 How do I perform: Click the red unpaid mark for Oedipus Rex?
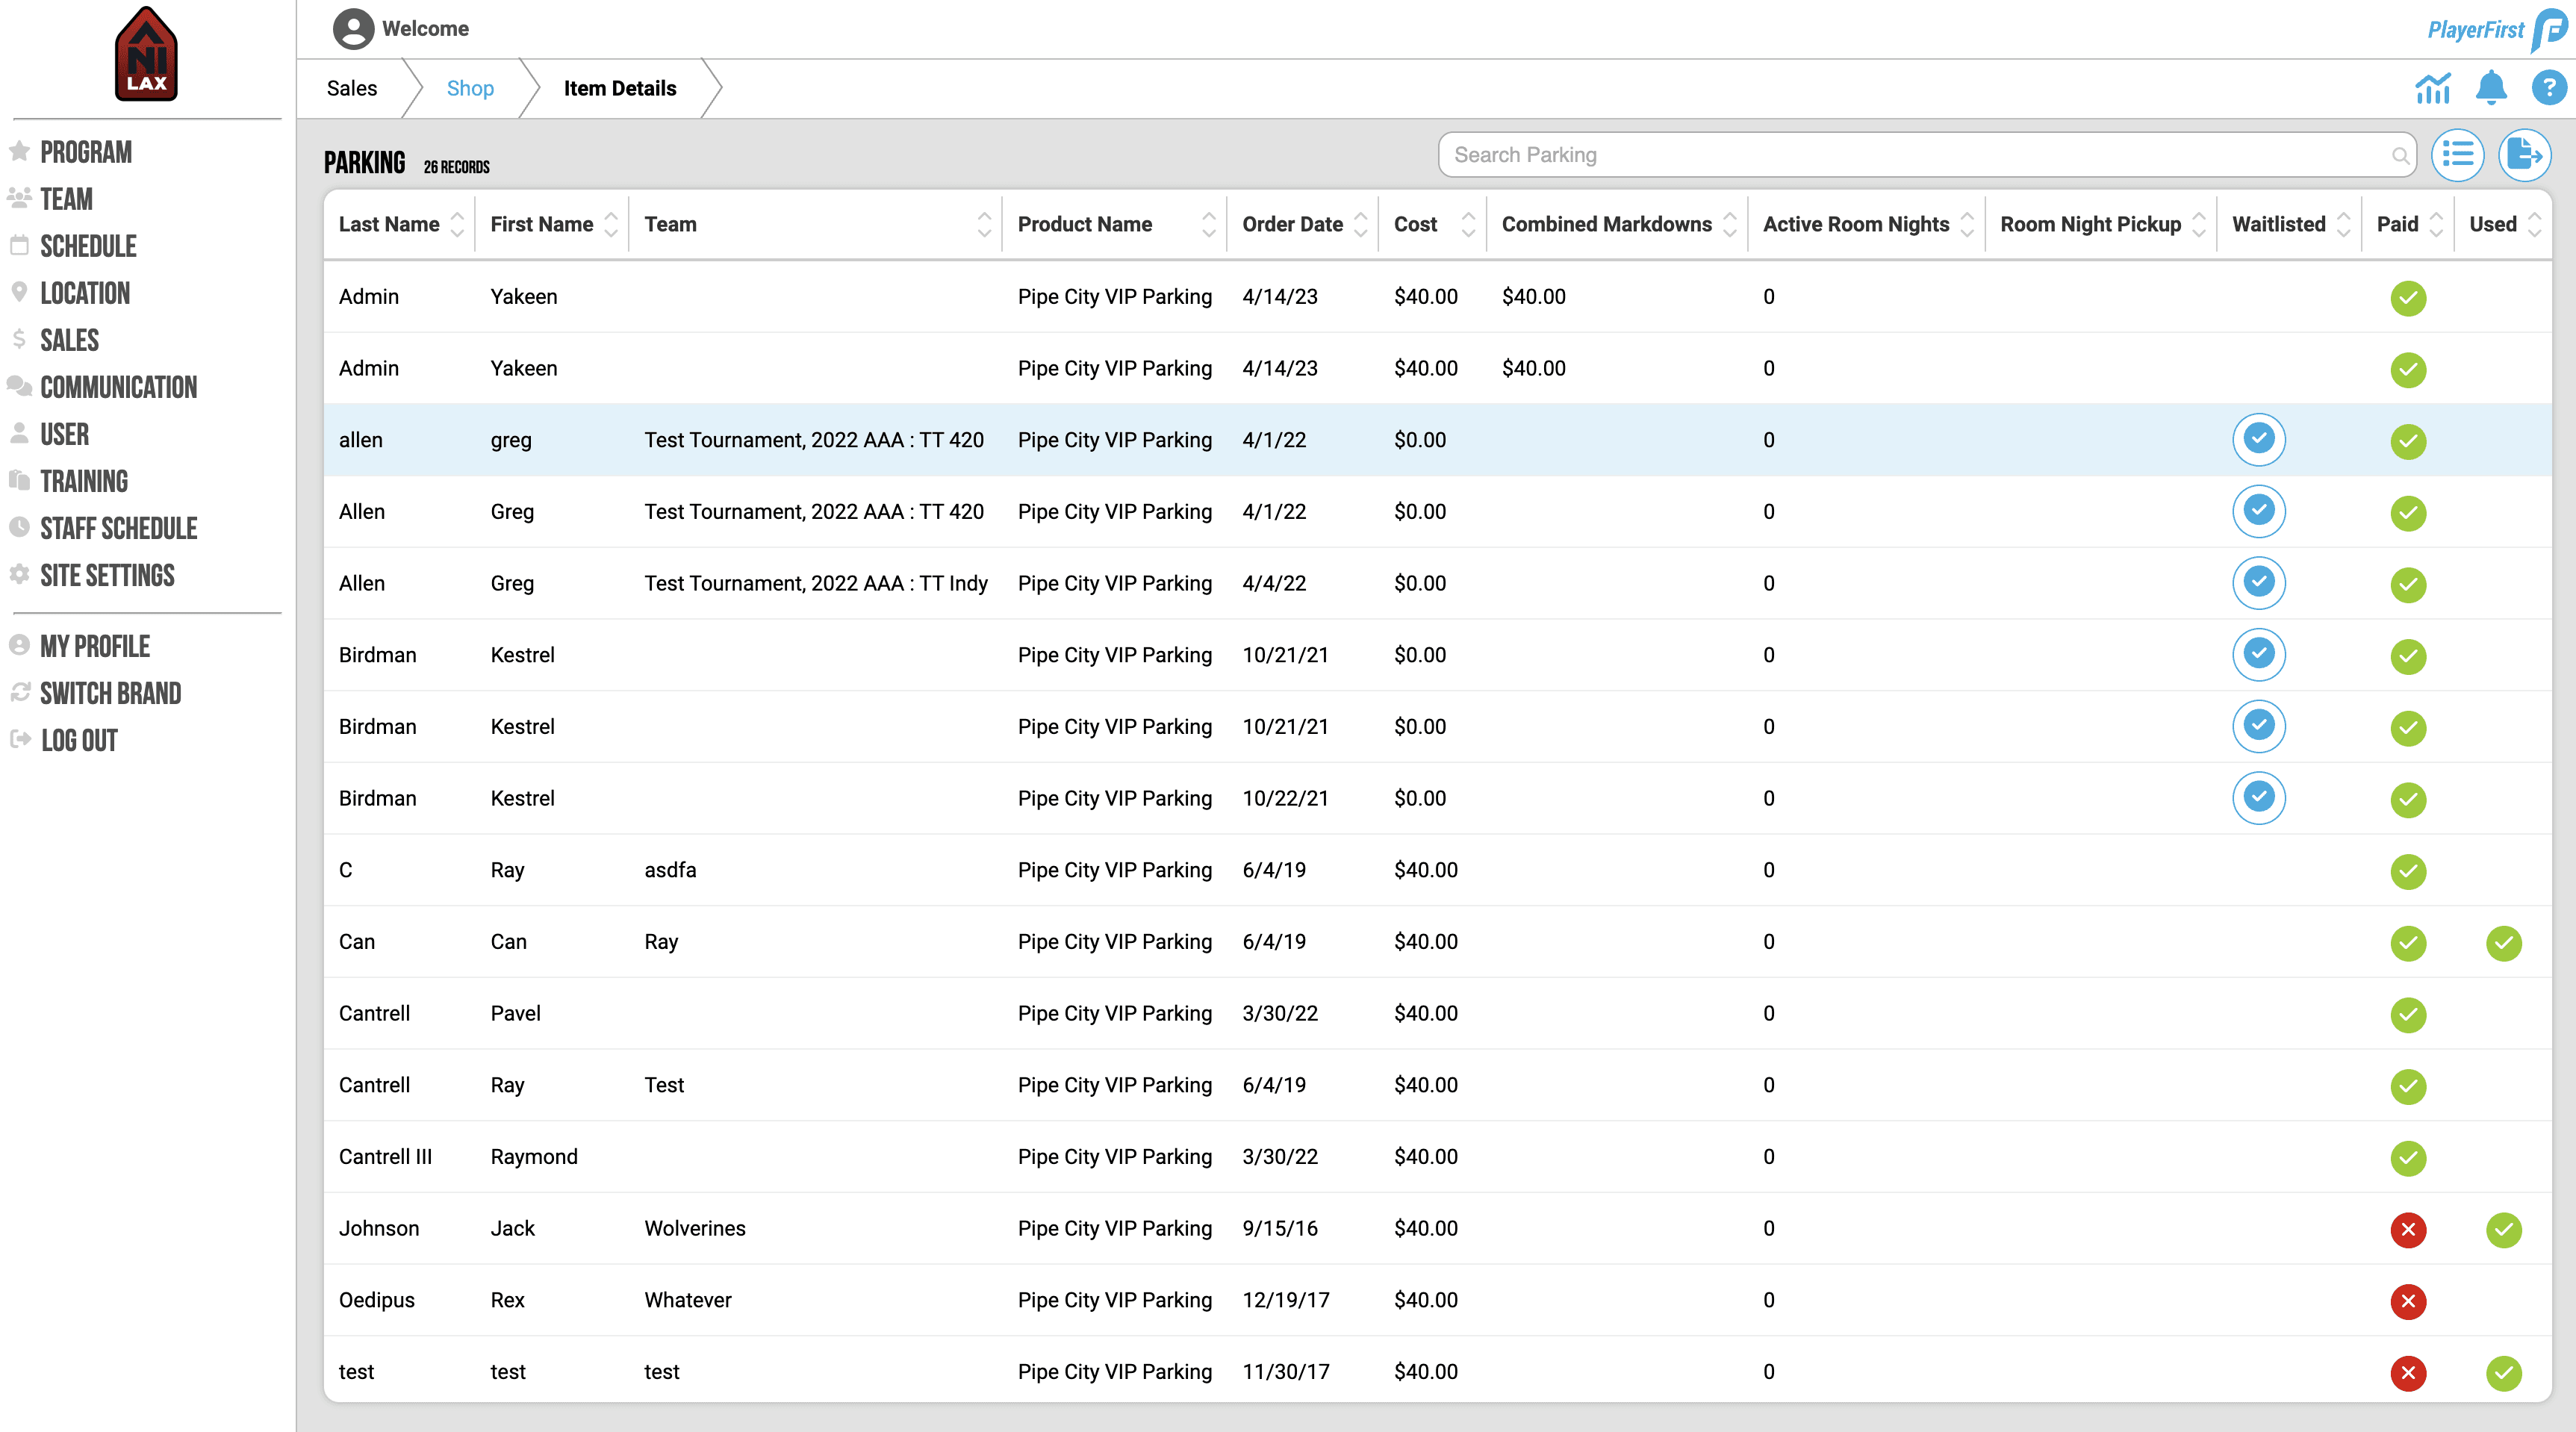click(x=2407, y=1301)
